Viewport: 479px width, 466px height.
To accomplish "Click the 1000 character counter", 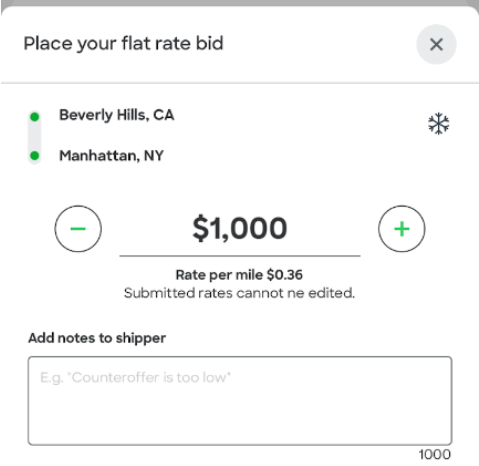I will click(435, 454).
